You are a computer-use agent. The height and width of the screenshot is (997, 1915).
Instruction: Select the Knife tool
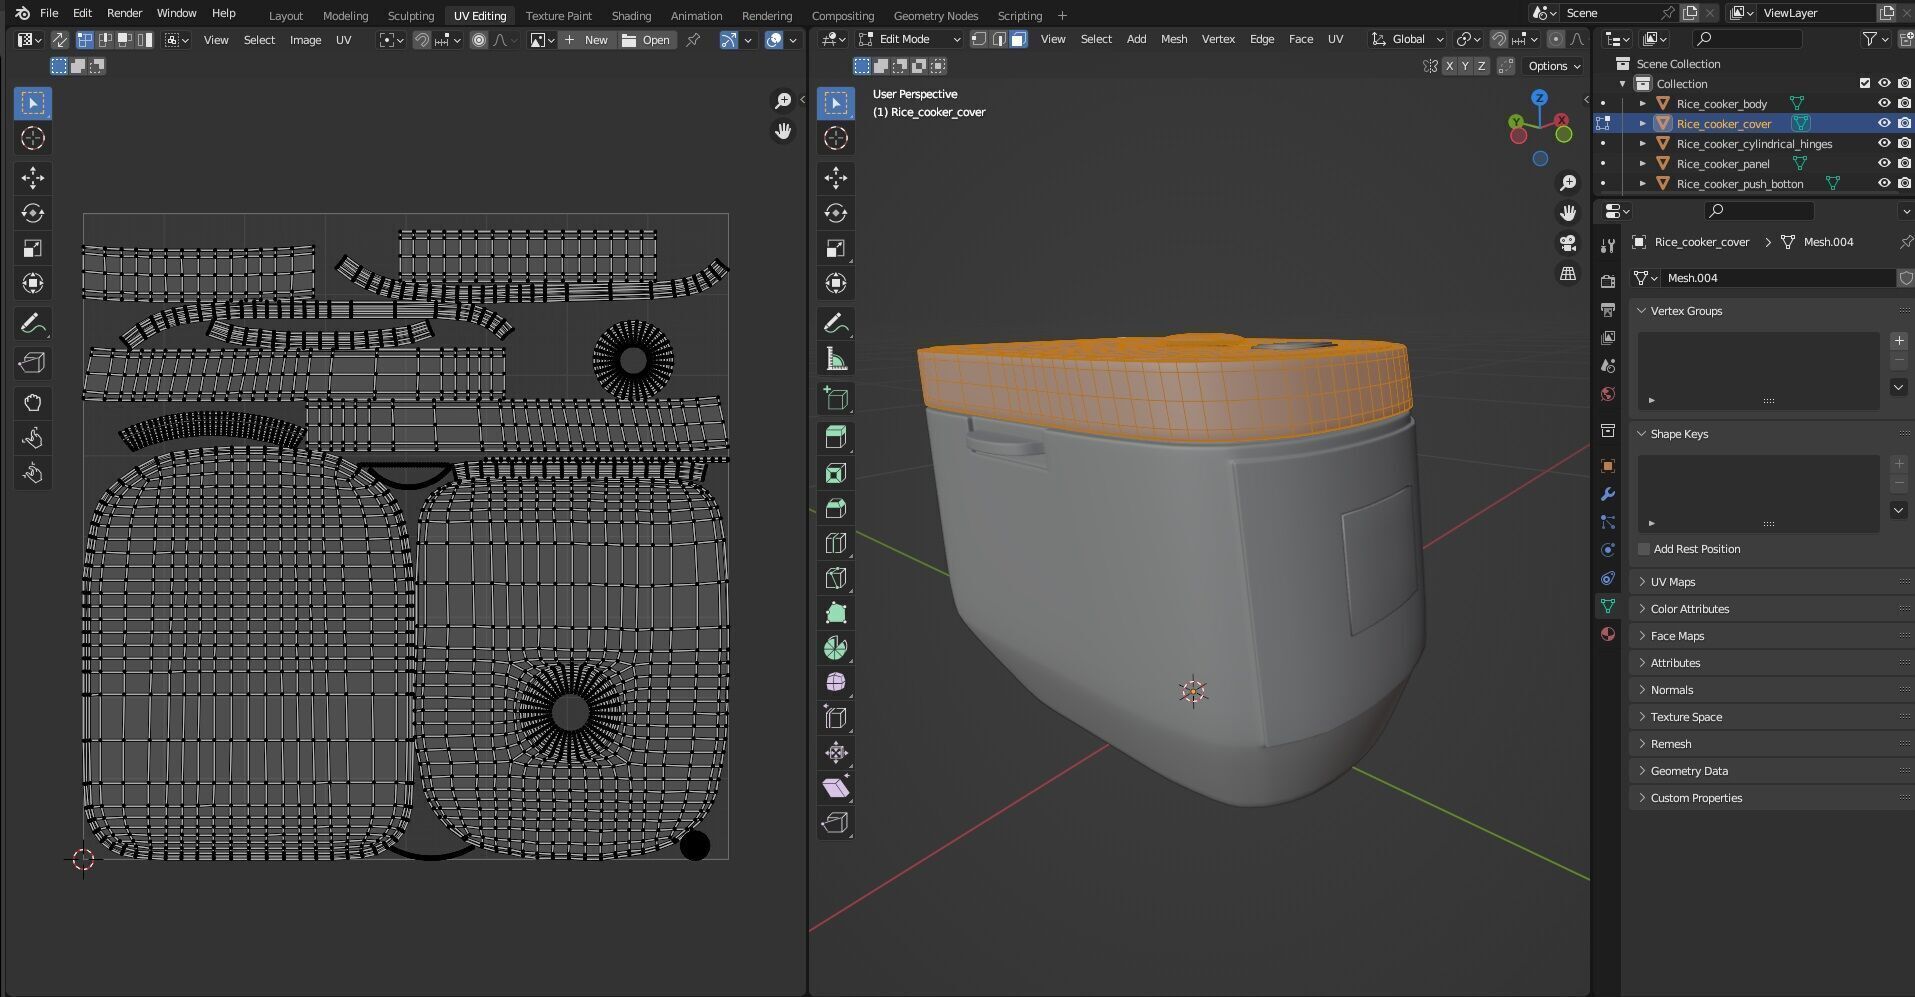coord(836,578)
